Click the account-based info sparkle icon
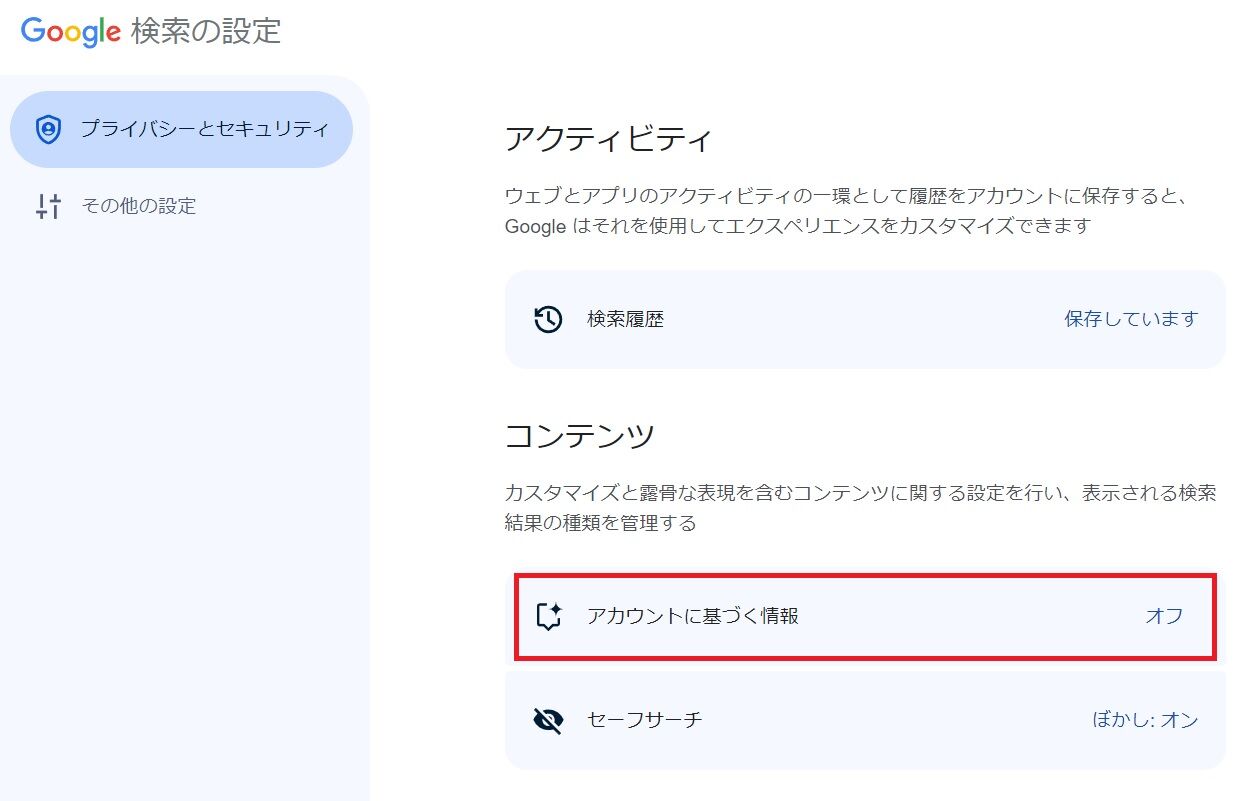The width and height of the screenshot is (1251, 801). pyautogui.click(x=548, y=616)
